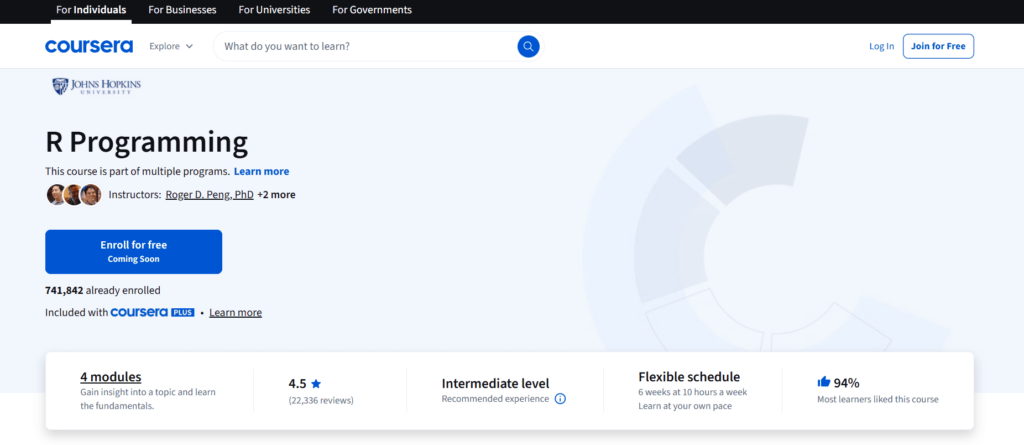Click the Coursera logo
The height and width of the screenshot is (445, 1024).
[89, 46]
